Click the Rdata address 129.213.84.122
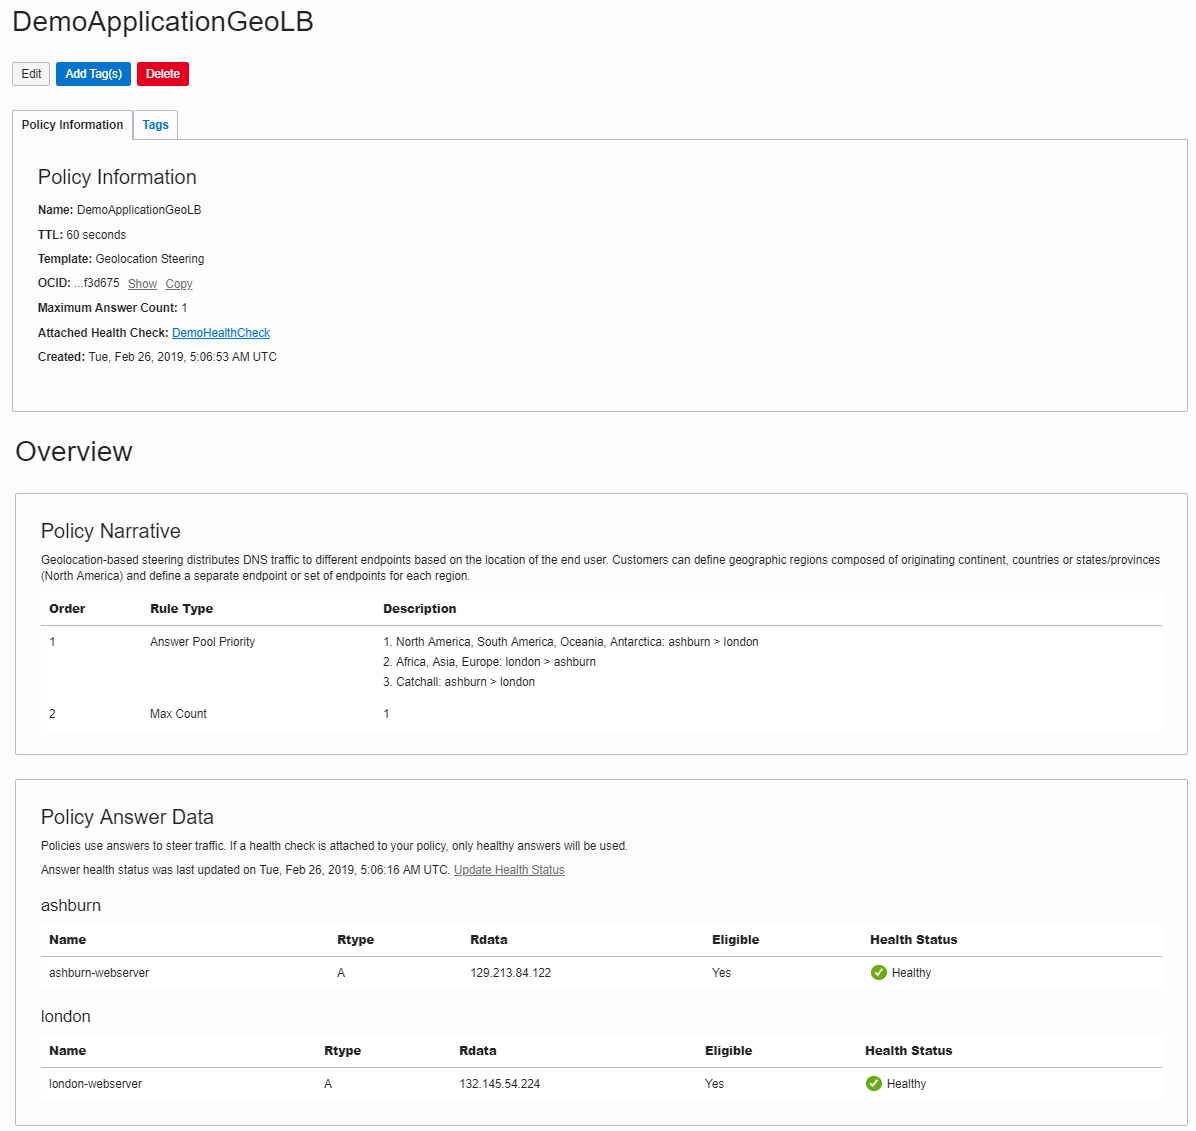This screenshot has width=1196, height=1131. click(x=510, y=973)
